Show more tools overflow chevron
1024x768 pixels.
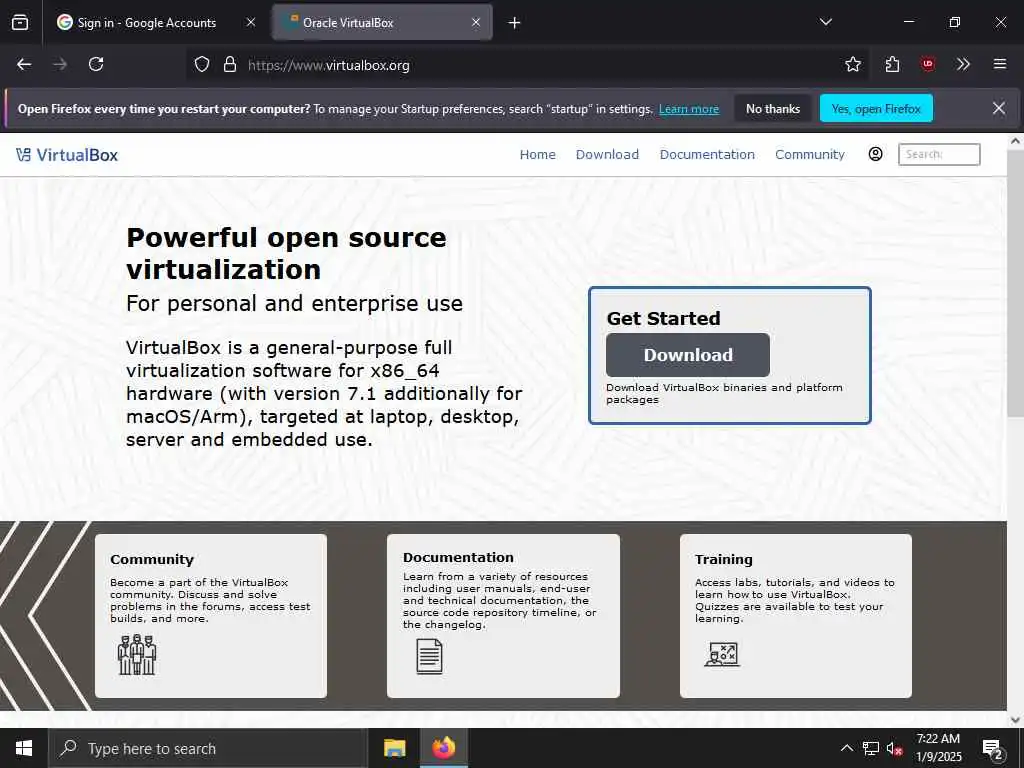[x=963, y=64]
